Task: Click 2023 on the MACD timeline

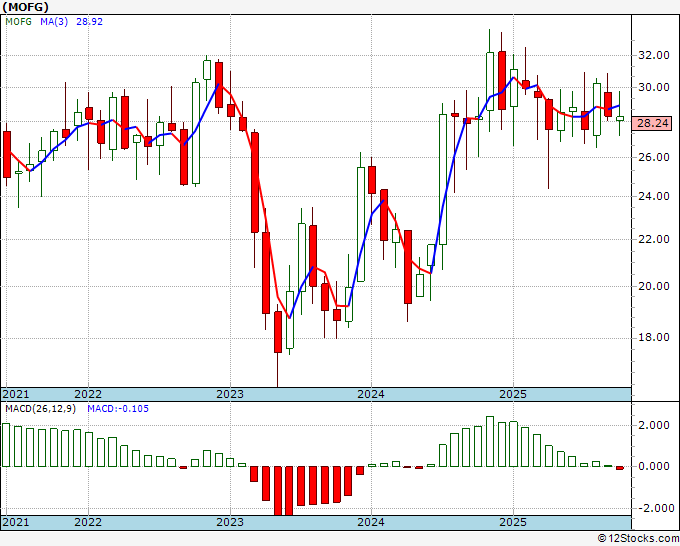Action: [230, 522]
